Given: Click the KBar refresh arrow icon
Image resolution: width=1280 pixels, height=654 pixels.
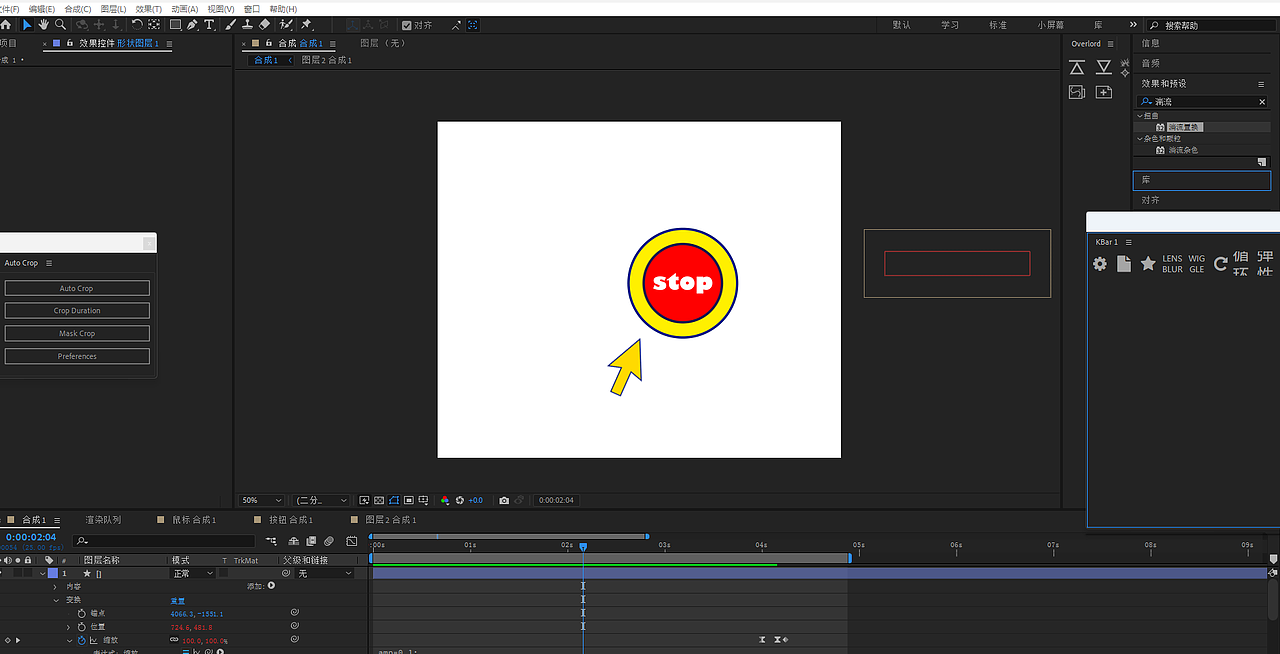Looking at the screenshot, I should (x=1220, y=264).
